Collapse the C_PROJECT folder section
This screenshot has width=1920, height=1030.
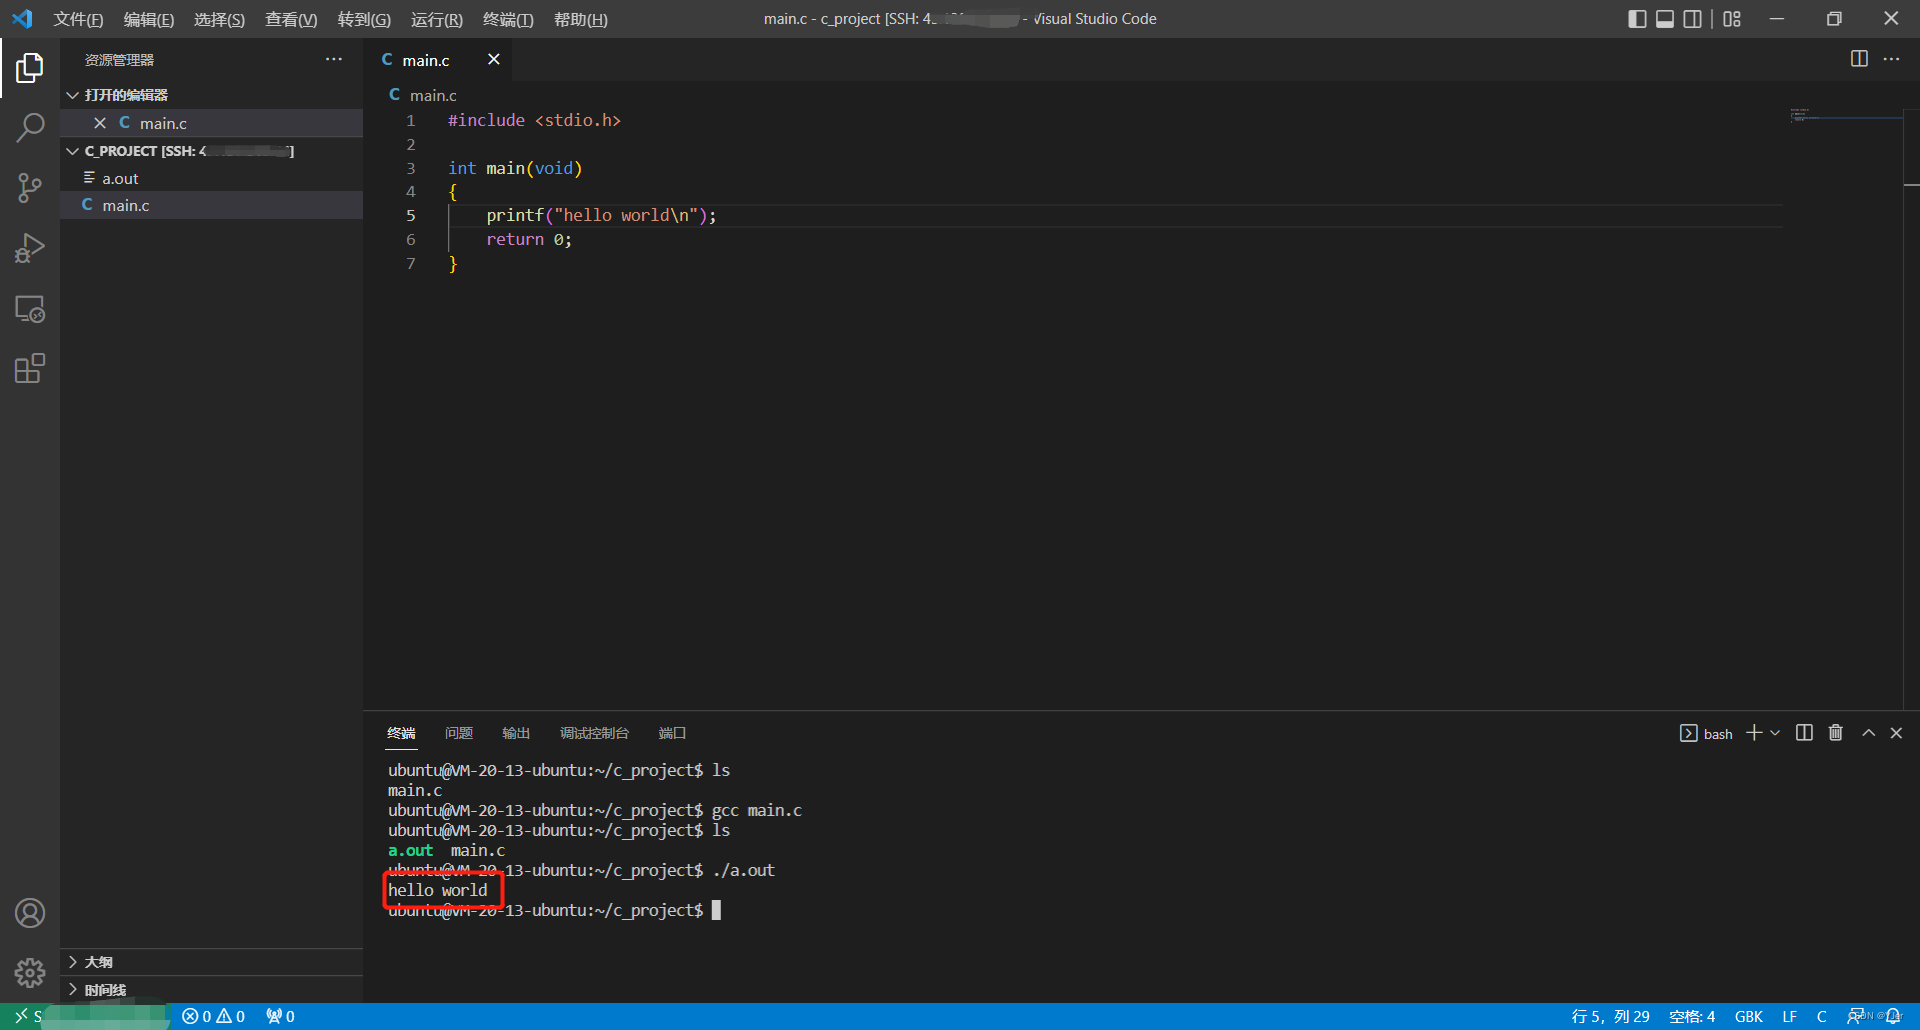tap(211, 151)
